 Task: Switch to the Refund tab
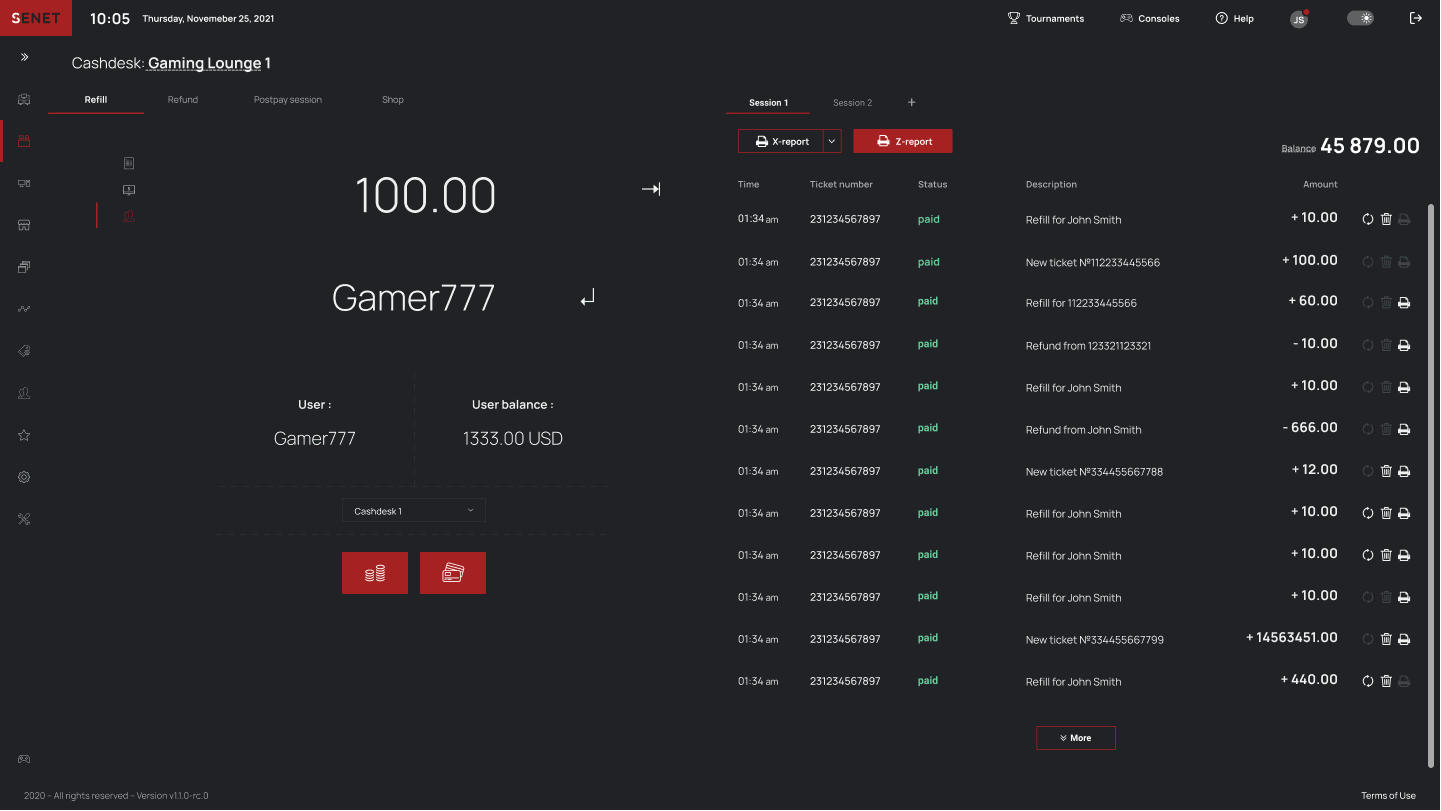[x=183, y=99]
